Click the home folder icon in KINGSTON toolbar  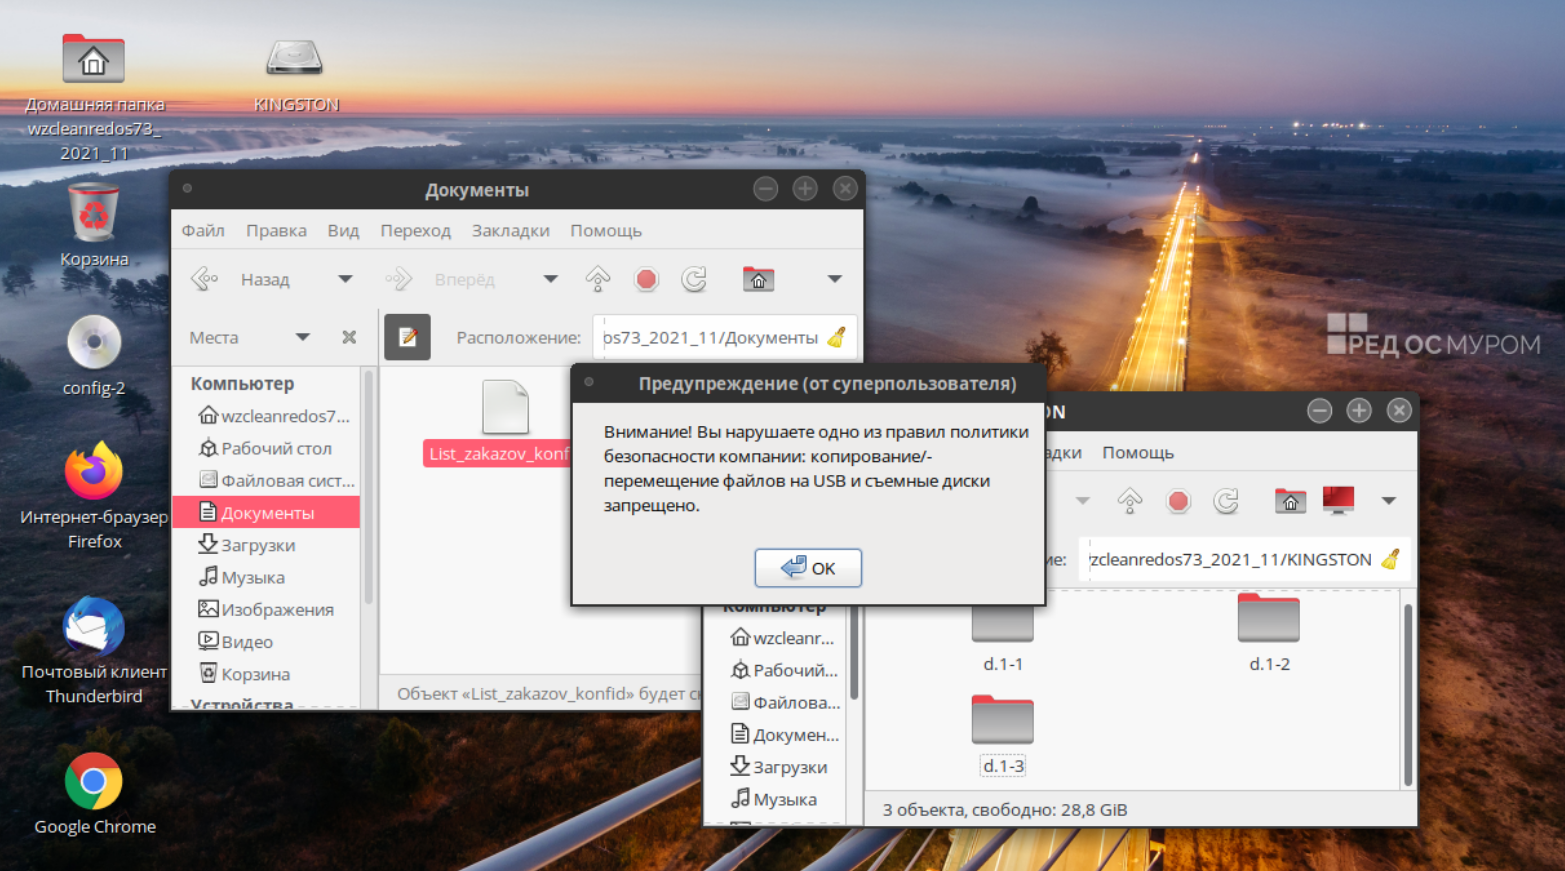click(1290, 500)
